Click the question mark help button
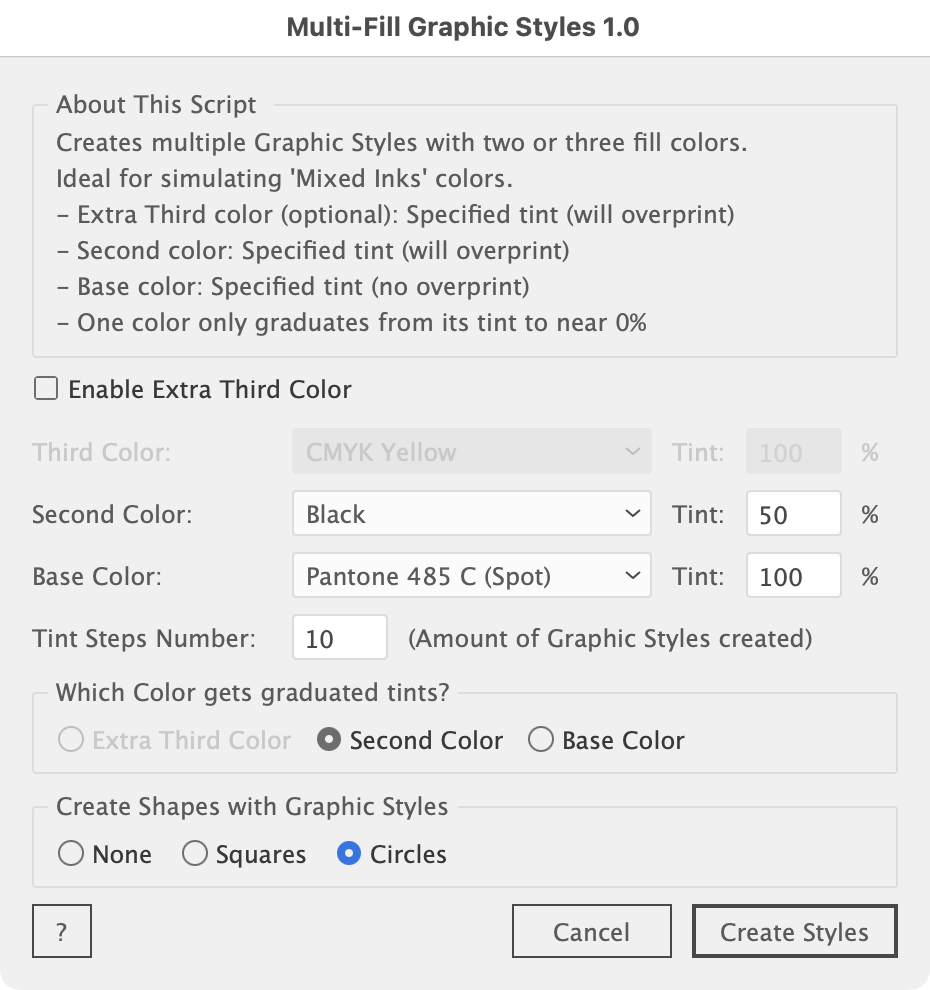The height and width of the screenshot is (990, 930). 62,932
